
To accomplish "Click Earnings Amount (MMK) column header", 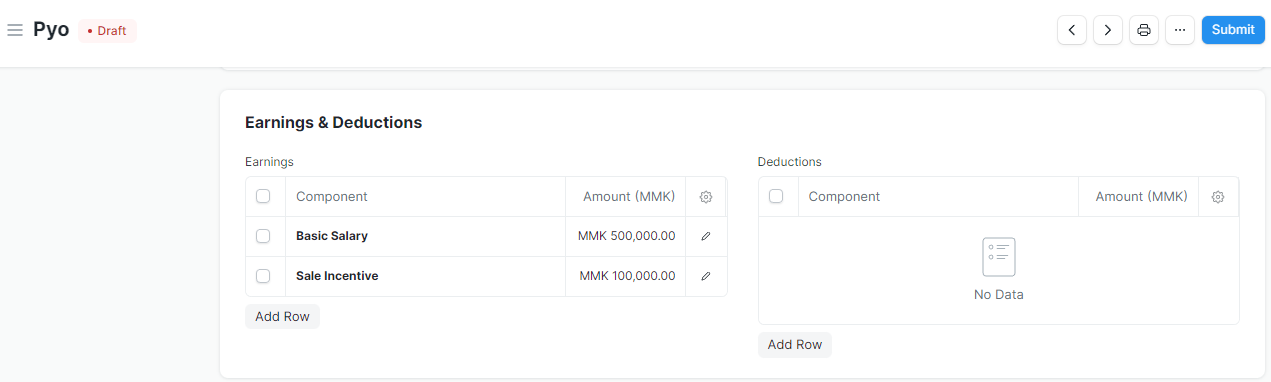I will pos(626,197).
